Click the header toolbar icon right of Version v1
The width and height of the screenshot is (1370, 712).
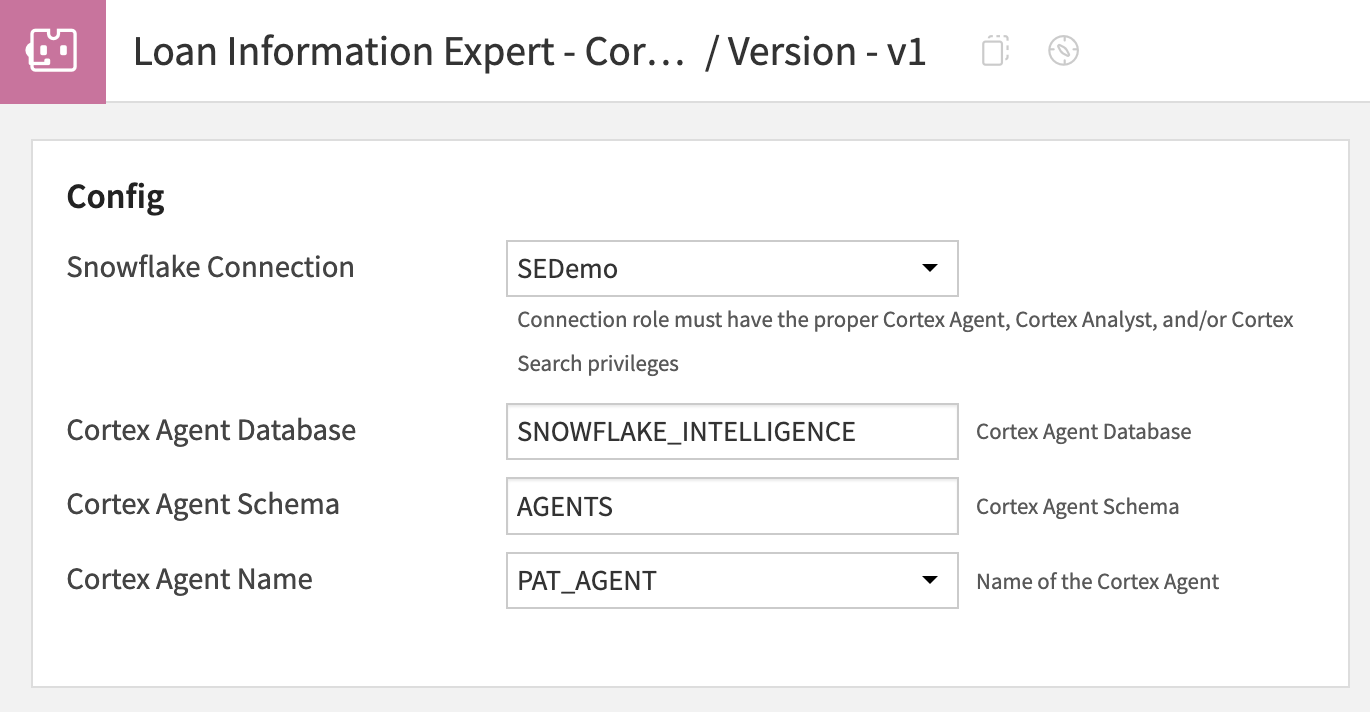pos(994,49)
